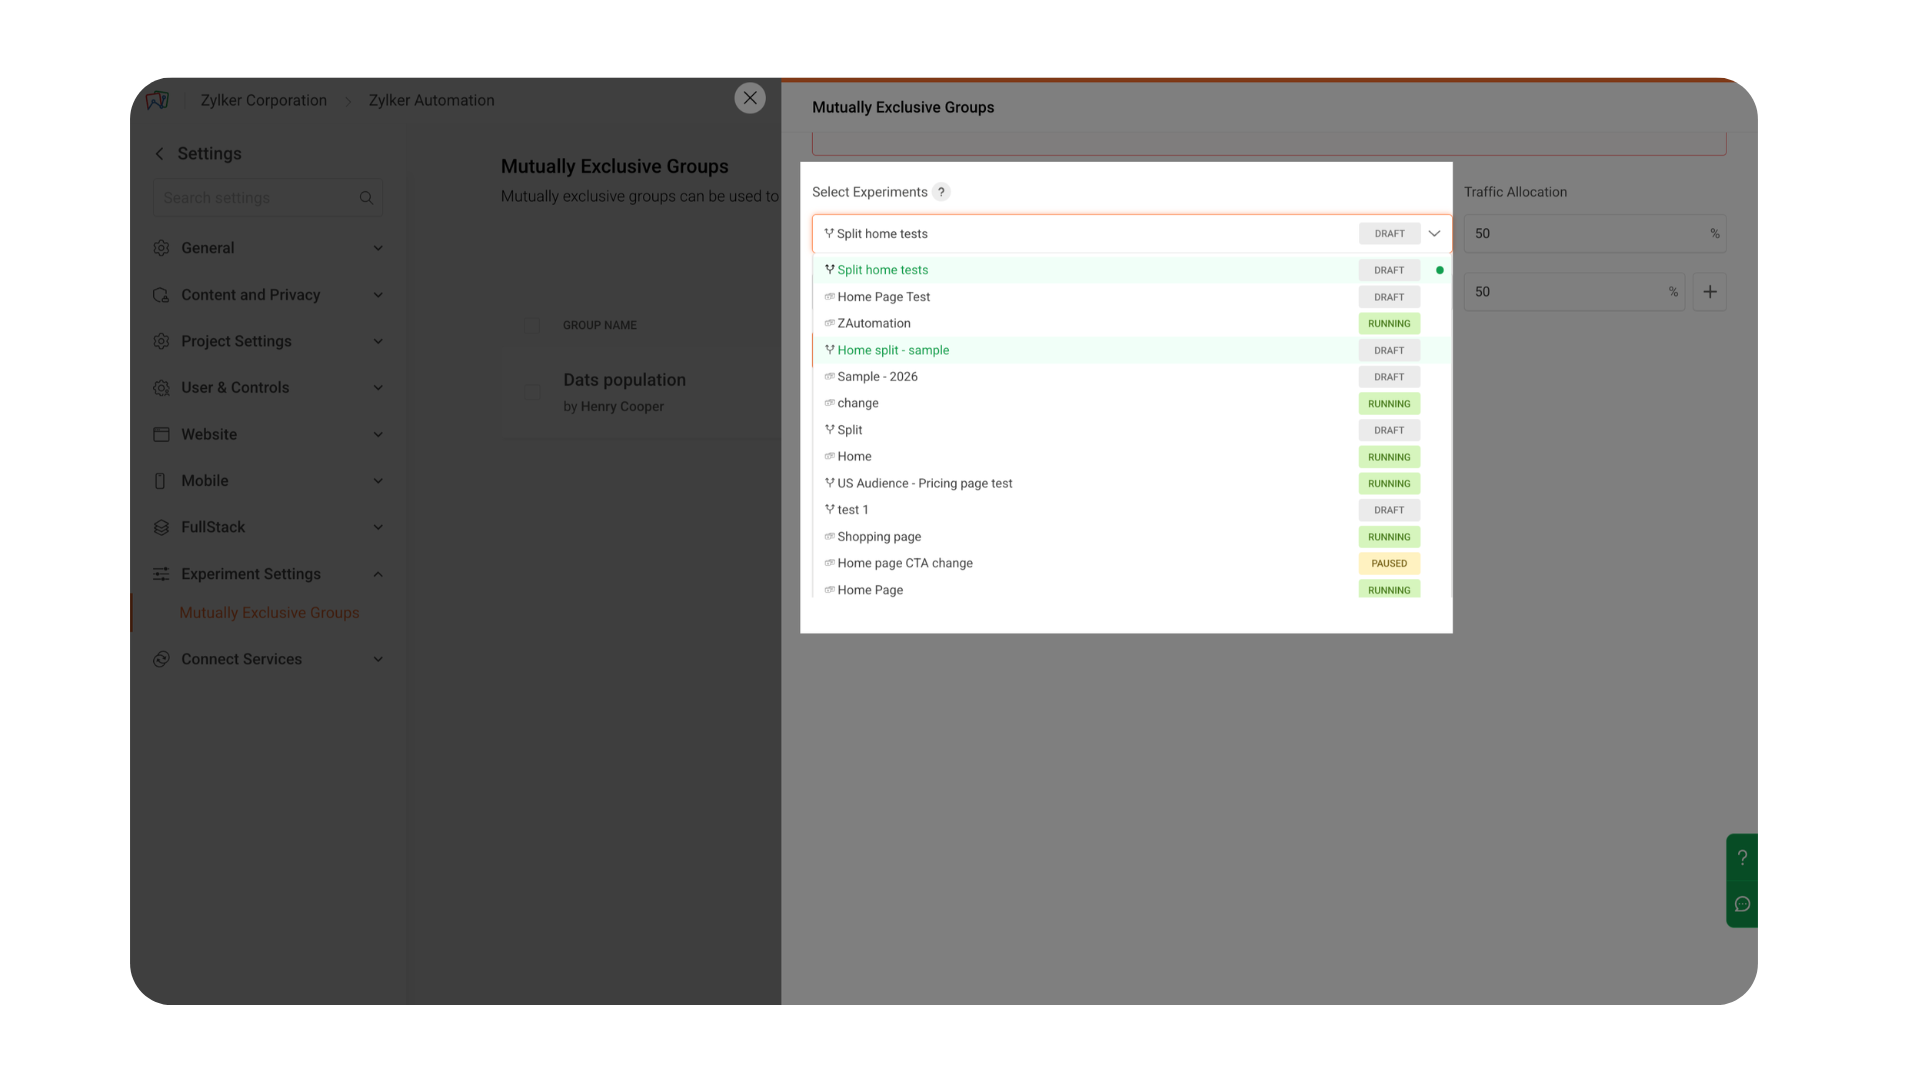
Task: Choose US Audience - Pricing page test
Action: click(x=924, y=483)
